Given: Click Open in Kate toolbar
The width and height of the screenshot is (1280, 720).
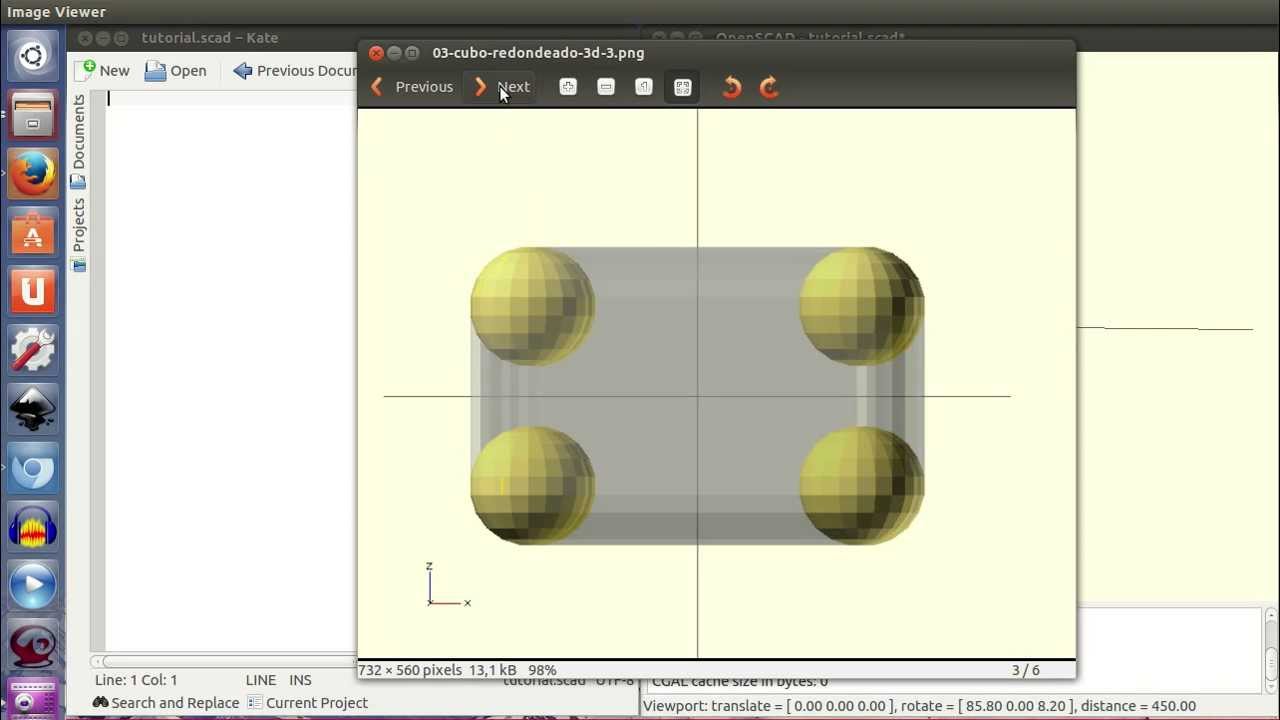Looking at the screenshot, I should click(x=176, y=70).
